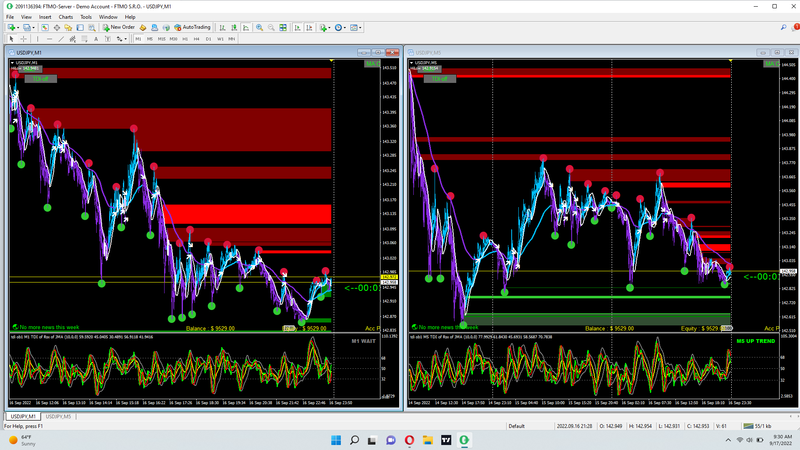Toggle the MA button on M1 chart
The height and width of the screenshot is (450, 800).
coord(372,64)
